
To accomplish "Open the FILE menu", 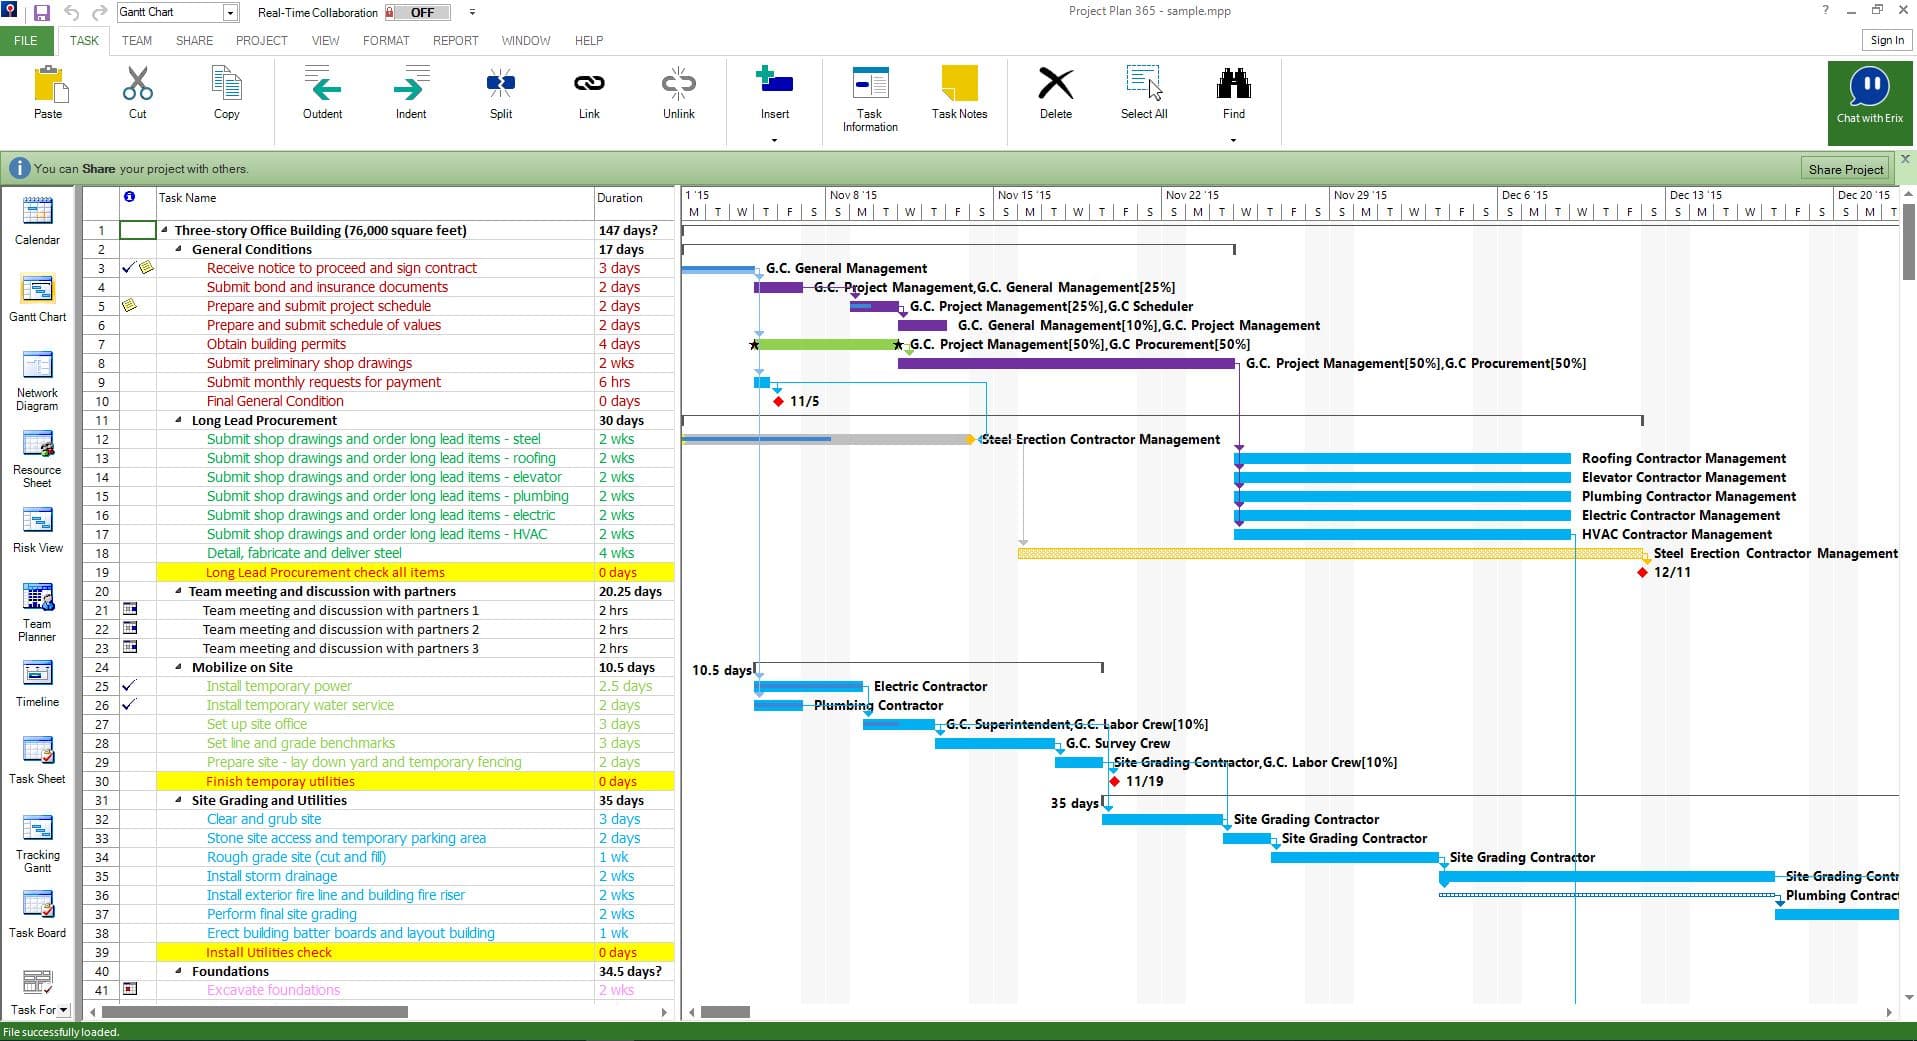I will [26, 41].
